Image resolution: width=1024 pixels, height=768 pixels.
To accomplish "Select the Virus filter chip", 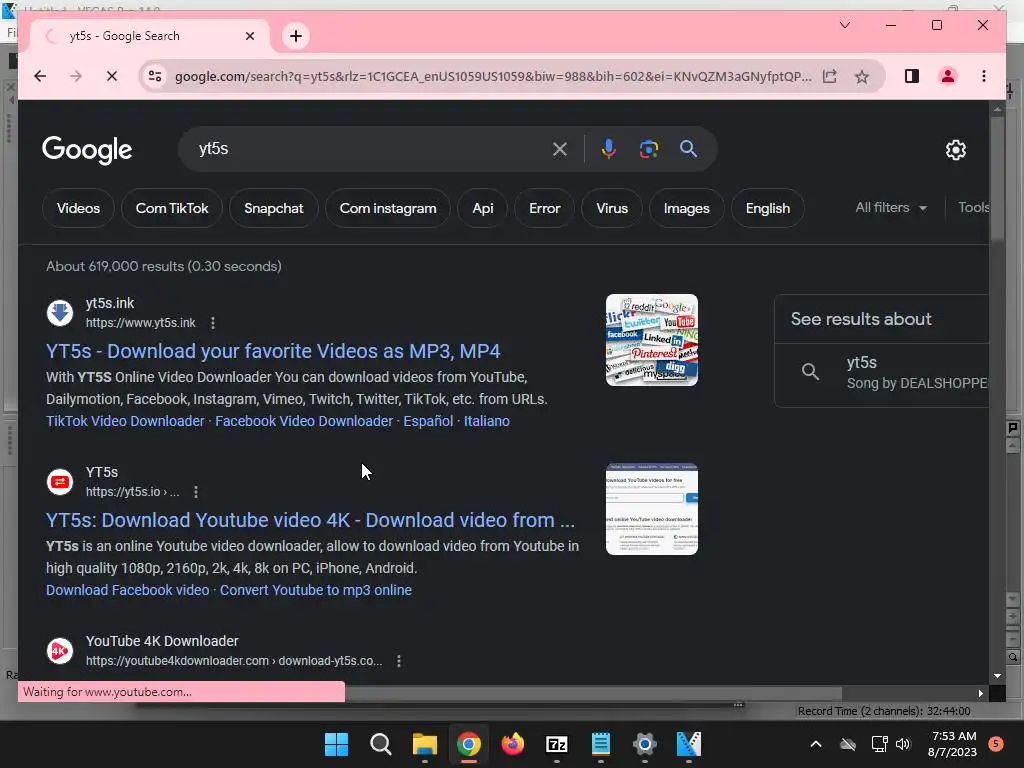I will click(612, 208).
